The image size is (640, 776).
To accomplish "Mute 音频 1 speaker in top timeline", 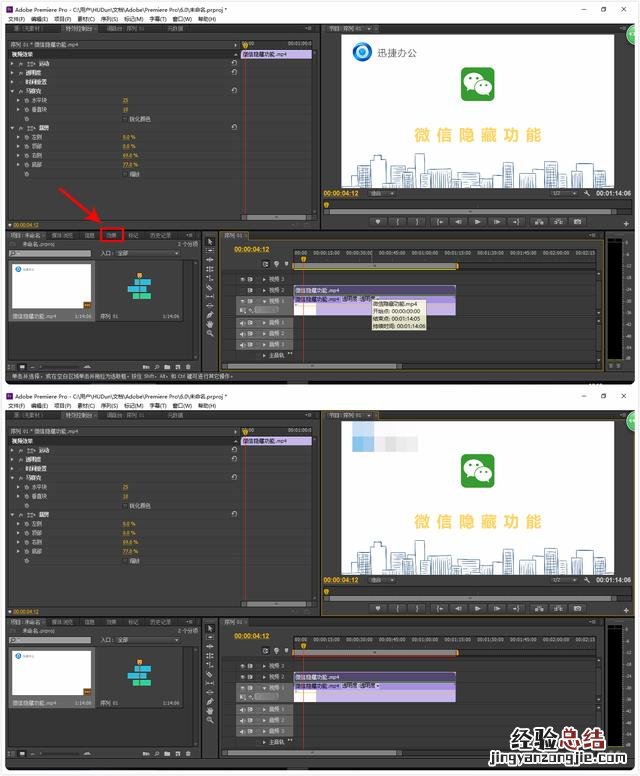I will click(x=243, y=323).
